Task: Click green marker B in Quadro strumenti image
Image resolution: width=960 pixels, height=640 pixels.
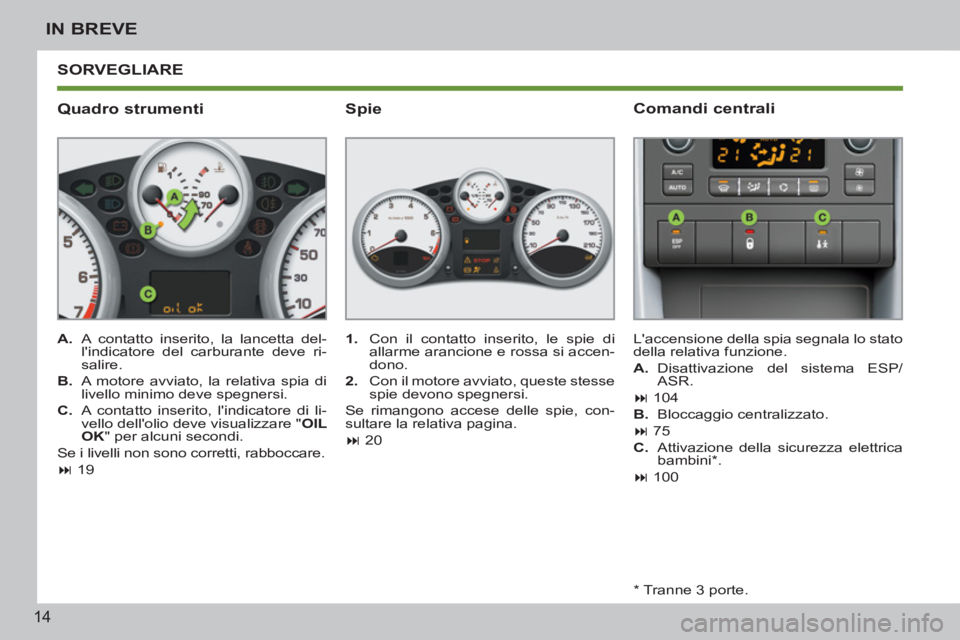Action: coord(148,230)
